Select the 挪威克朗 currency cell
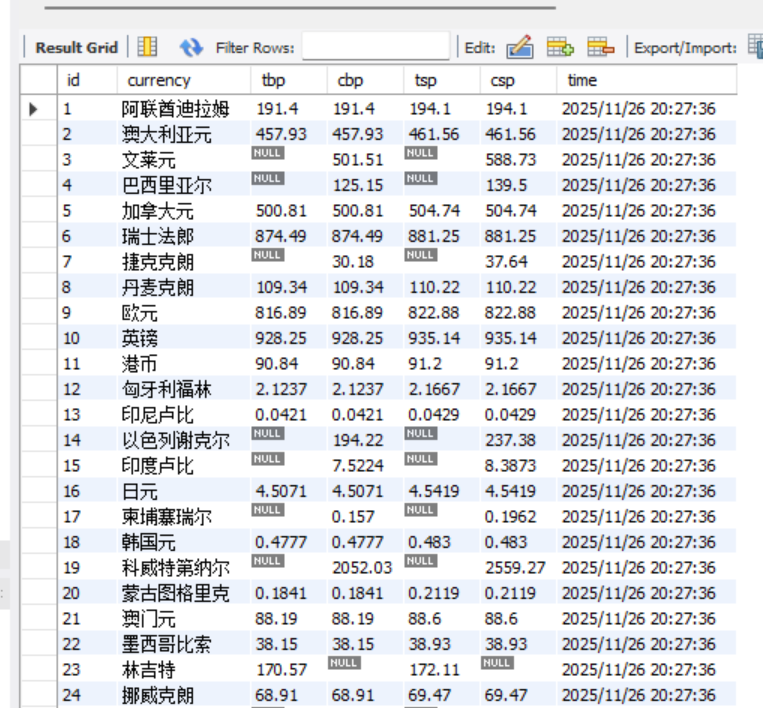The width and height of the screenshot is (763, 708). click(x=184, y=695)
